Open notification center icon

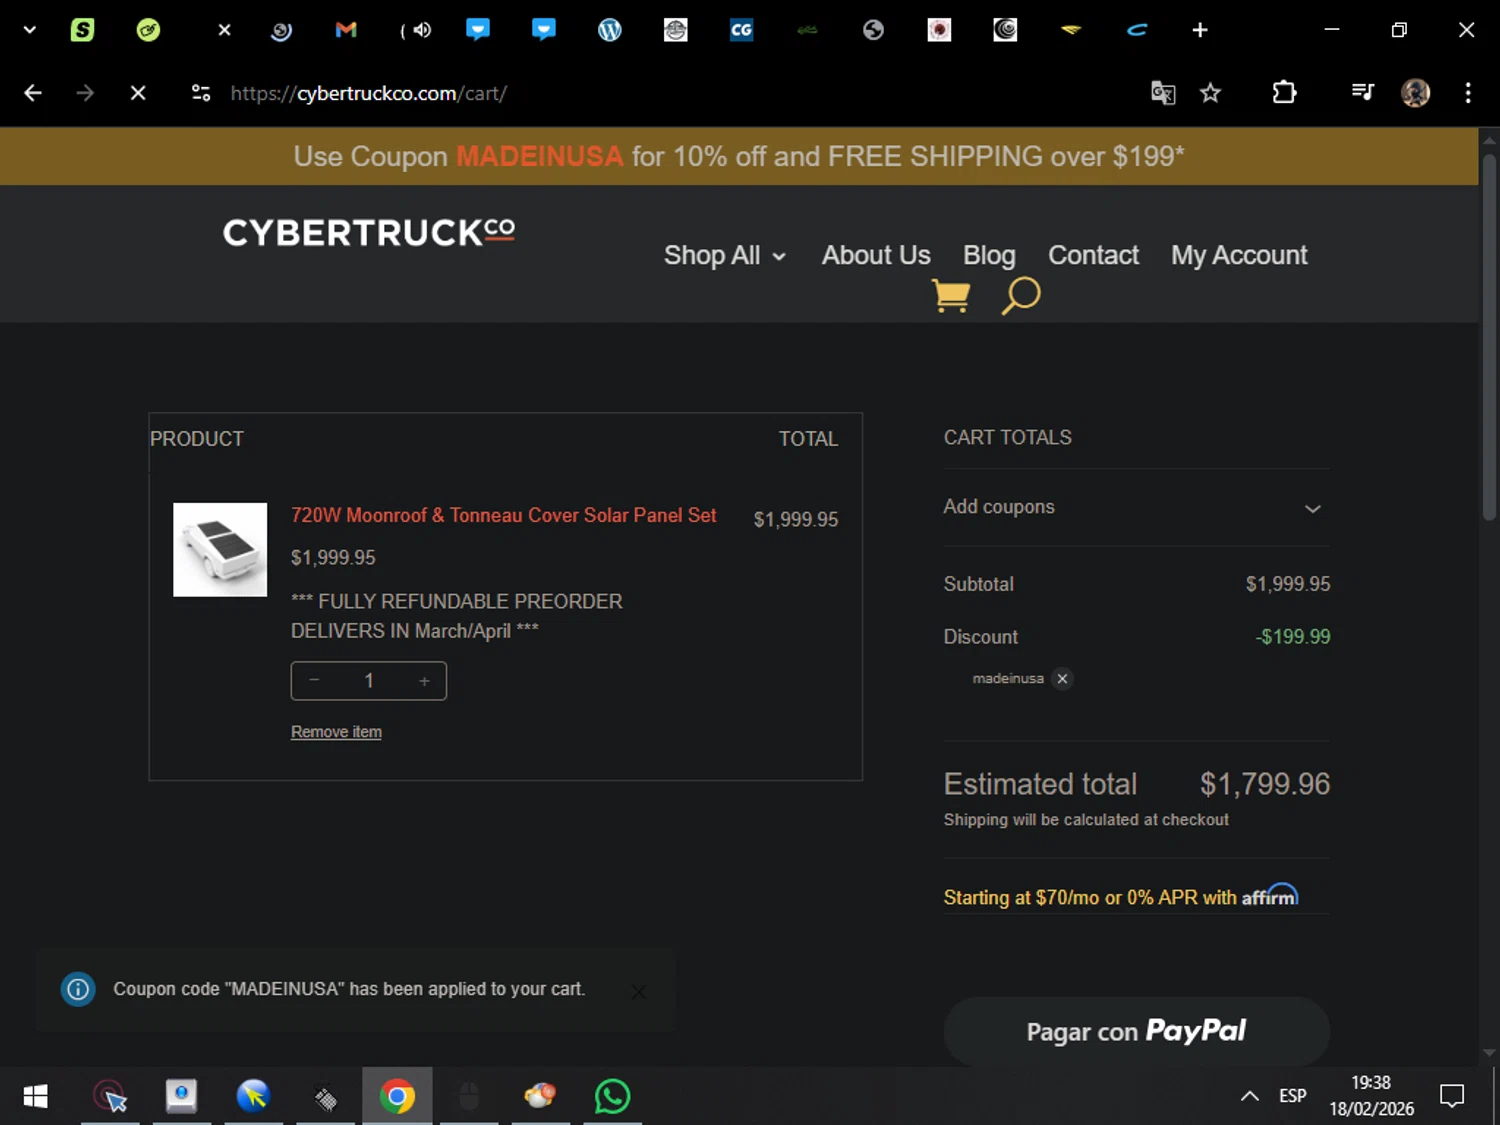[x=1451, y=1096]
